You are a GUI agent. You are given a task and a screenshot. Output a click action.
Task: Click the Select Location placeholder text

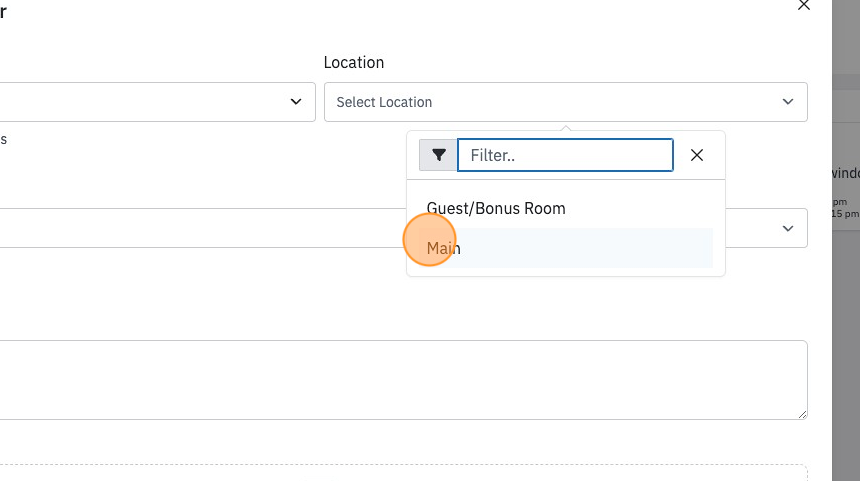pos(384,102)
